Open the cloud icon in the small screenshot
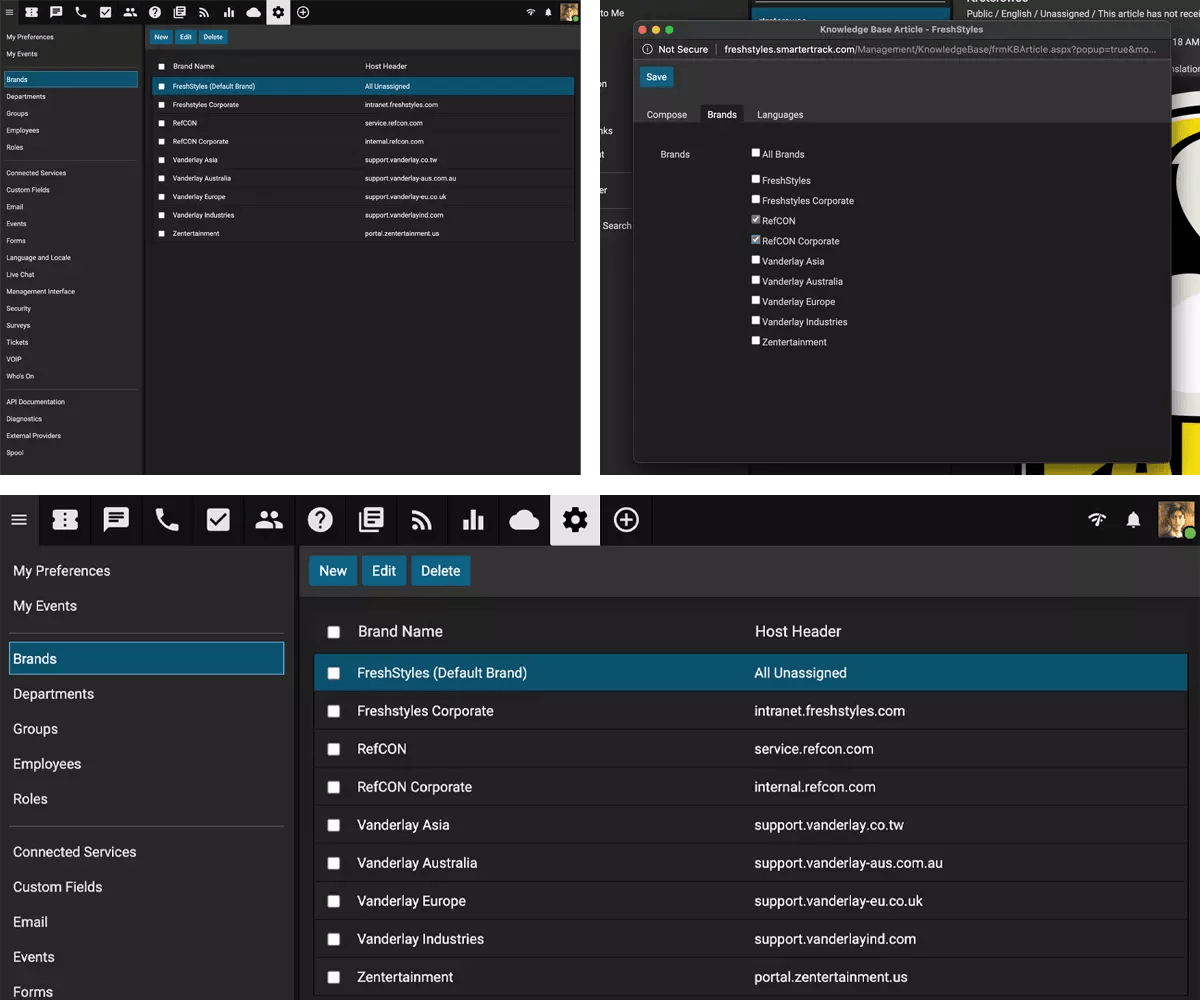The image size is (1200, 1000). click(x=253, y=12)
